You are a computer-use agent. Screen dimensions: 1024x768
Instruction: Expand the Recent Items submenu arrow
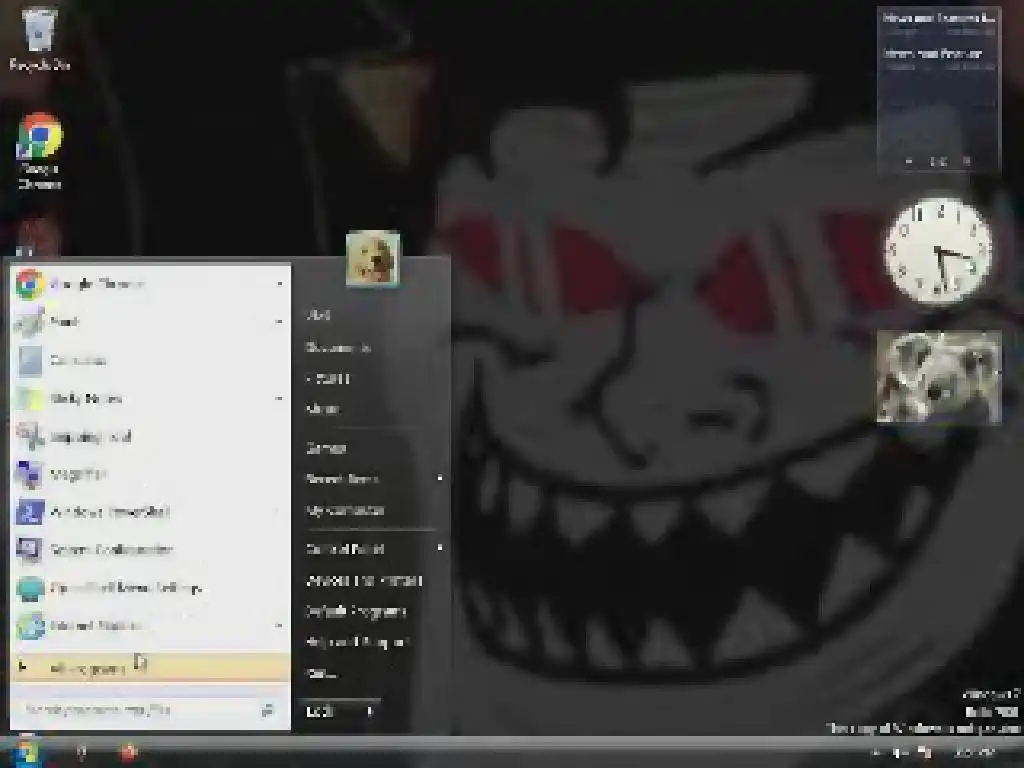click(x=440, y=479)
